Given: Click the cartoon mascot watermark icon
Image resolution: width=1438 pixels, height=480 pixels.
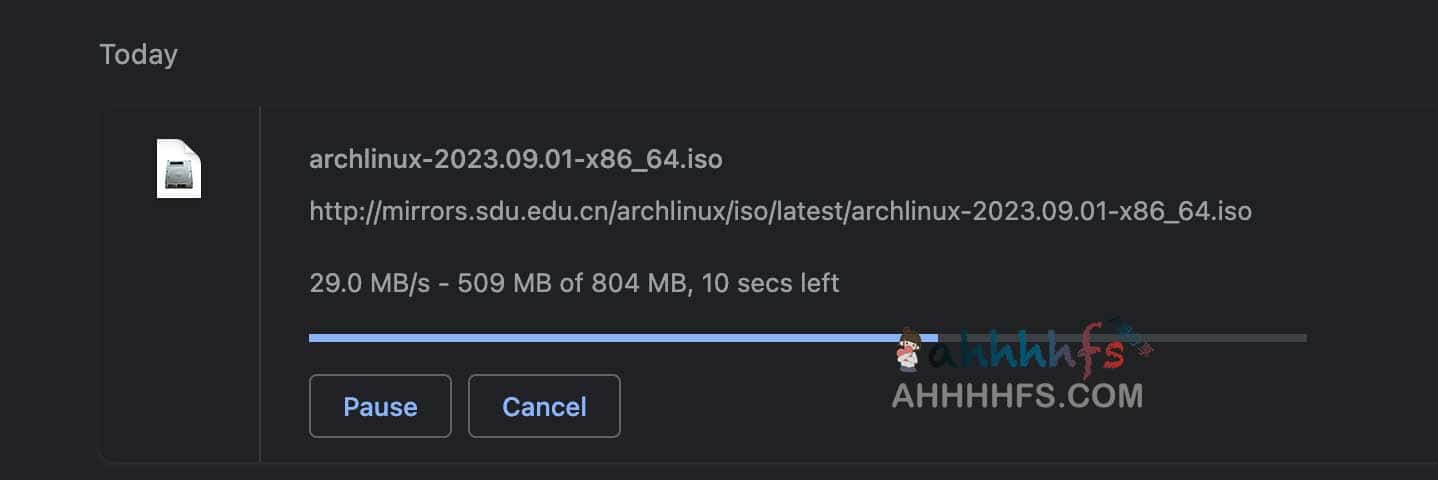Looking at the screenshot, I should (x=910, y=351).
